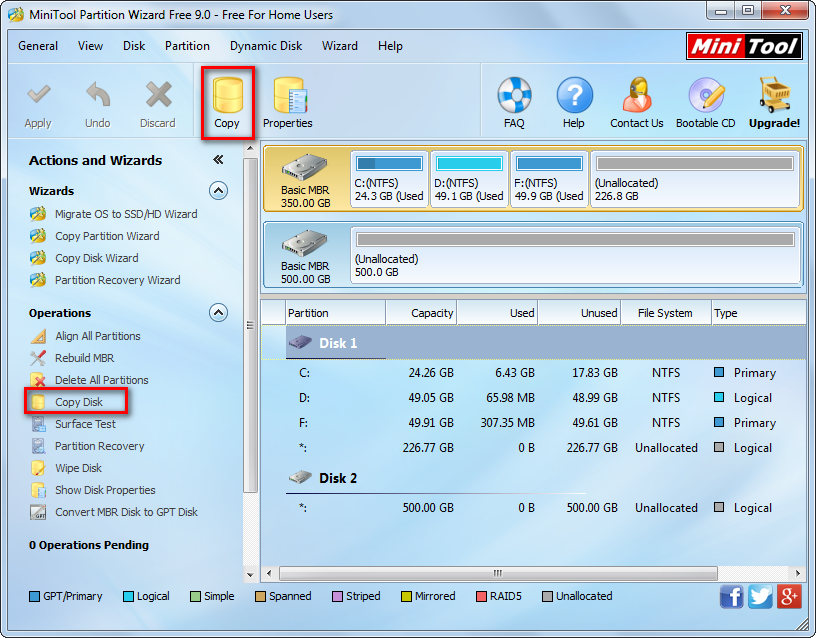Click Copy Disk in Operations list
The width and height of the screenshot is (816, 638).
(79, 402)
